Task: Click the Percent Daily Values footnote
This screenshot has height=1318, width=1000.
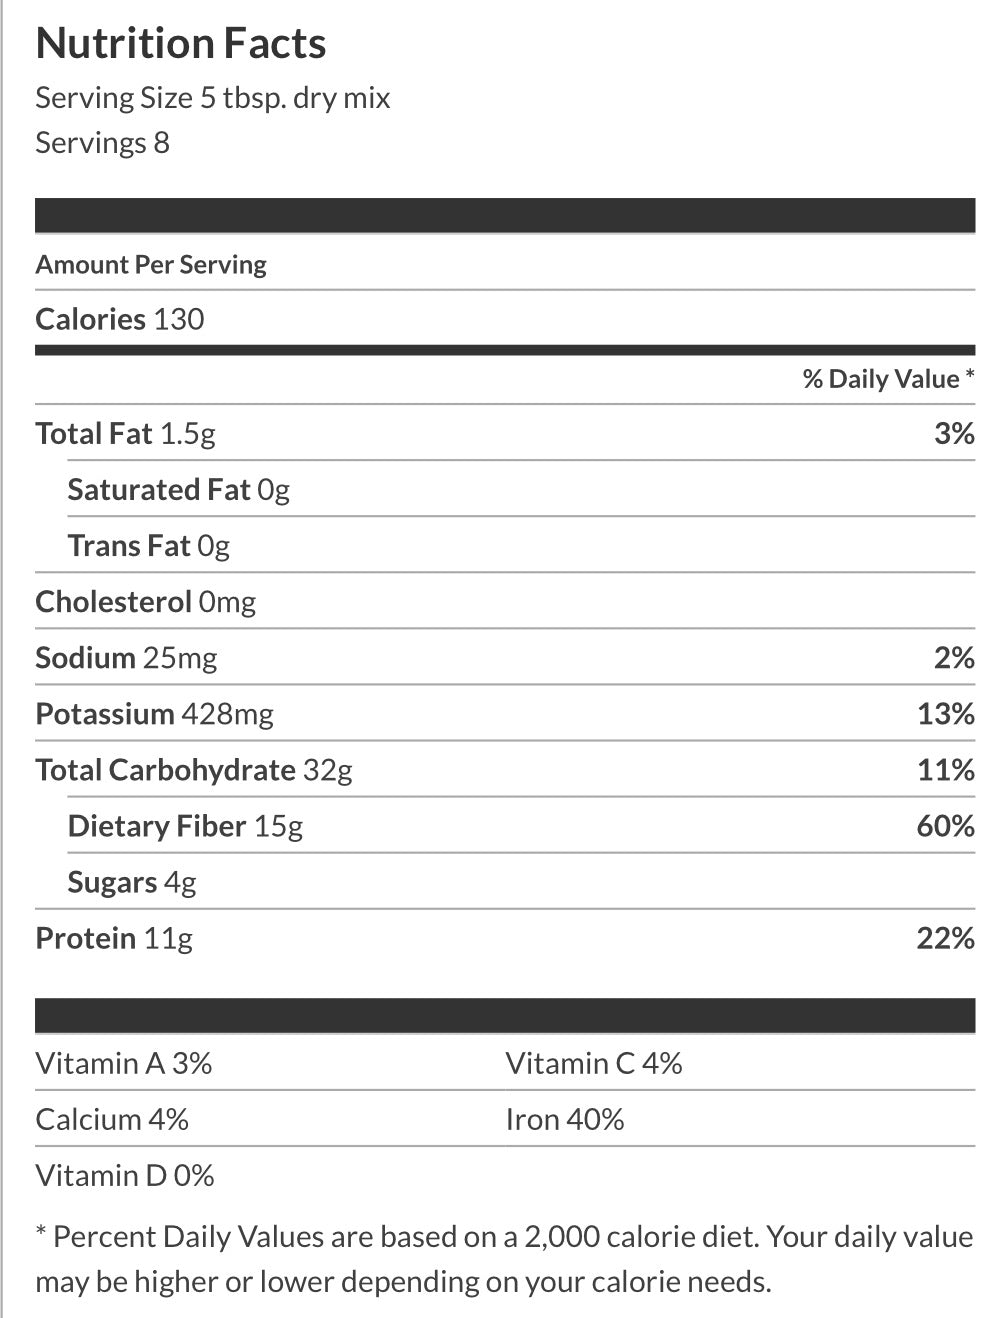Action: click(504, 1259)
